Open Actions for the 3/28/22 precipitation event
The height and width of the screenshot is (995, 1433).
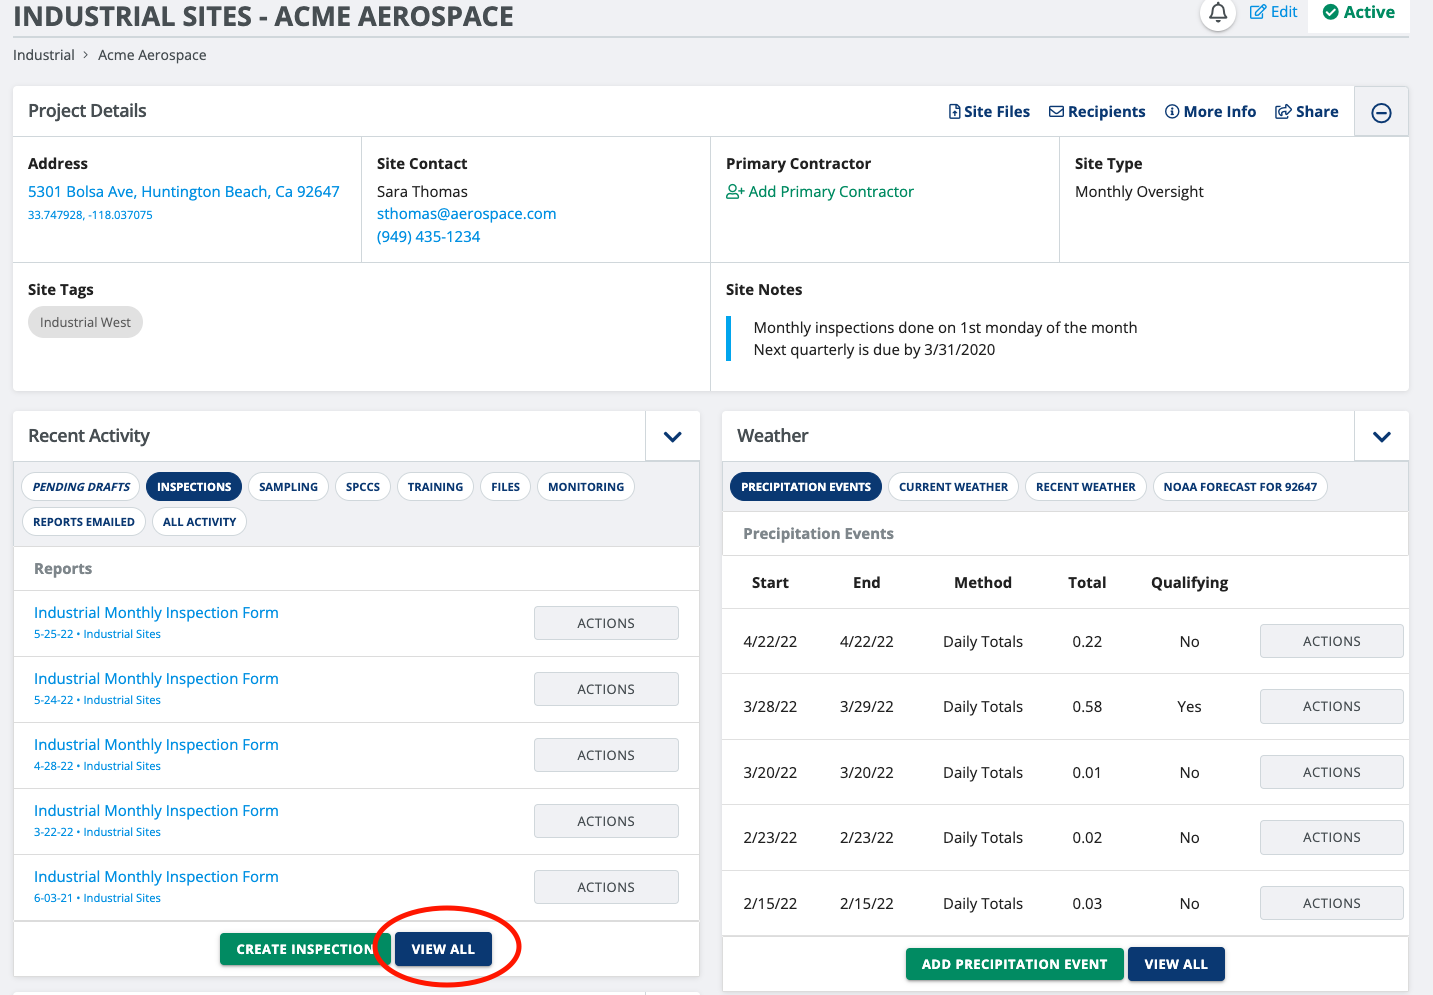coord(1332,706)
